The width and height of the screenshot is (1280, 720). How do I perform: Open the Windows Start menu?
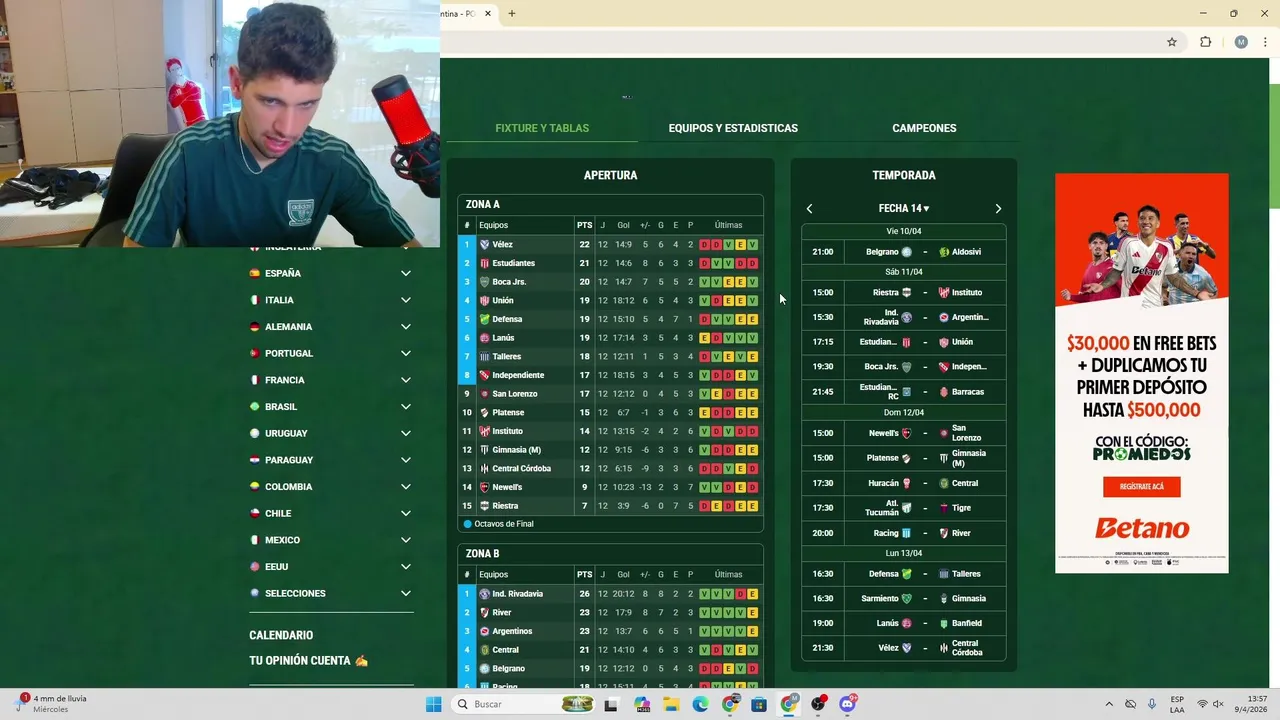(433, 704)
